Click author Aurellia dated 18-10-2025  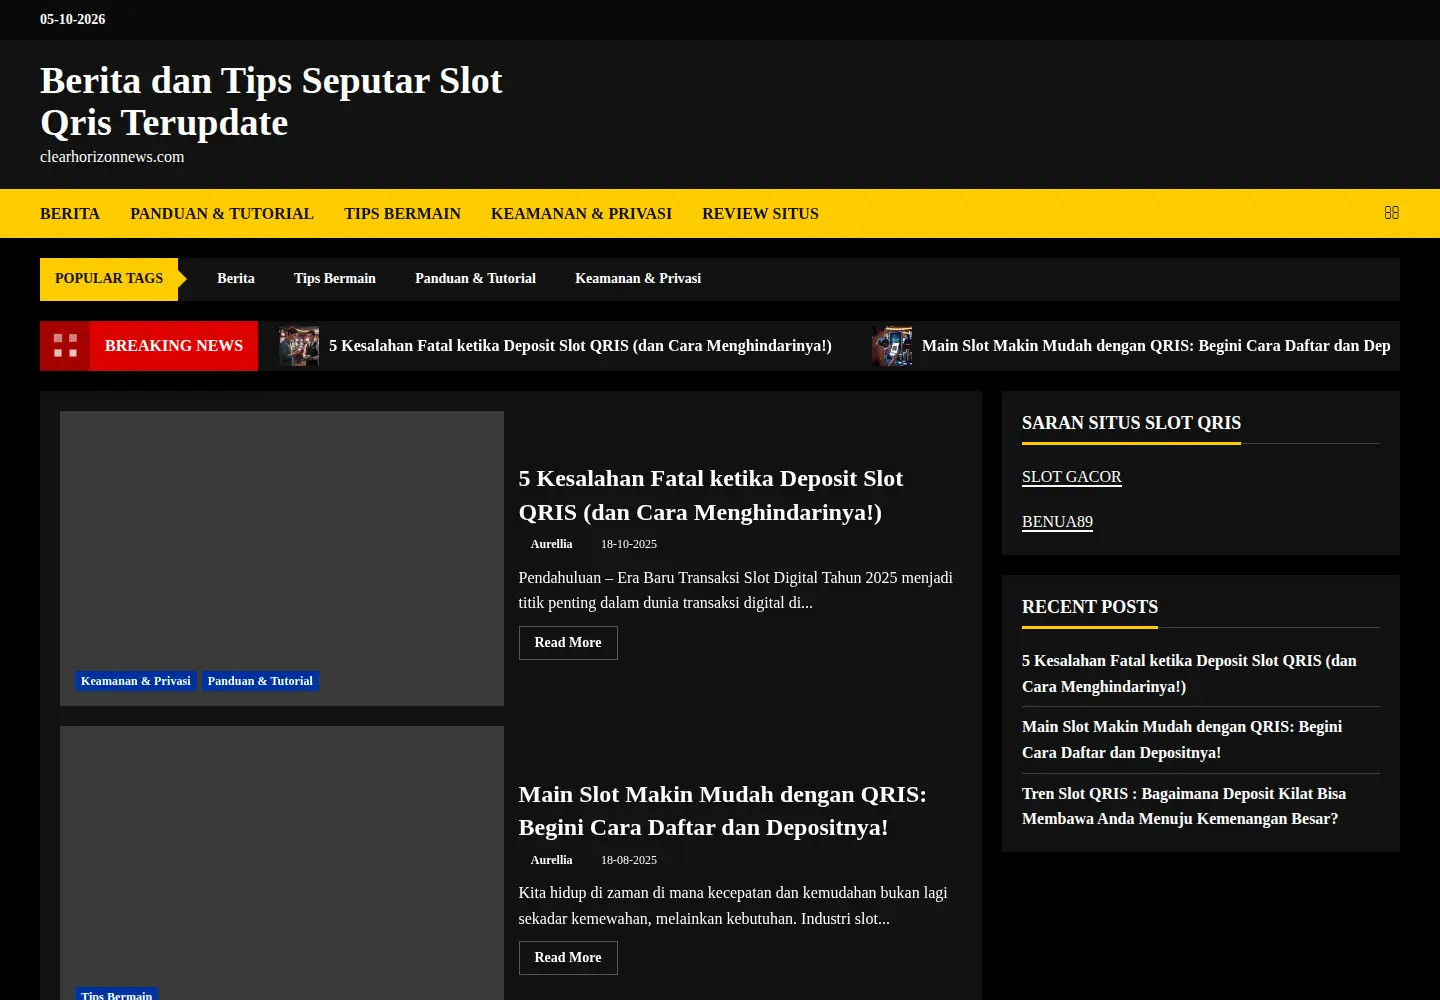pyautogui.click(x=551, y=544)
